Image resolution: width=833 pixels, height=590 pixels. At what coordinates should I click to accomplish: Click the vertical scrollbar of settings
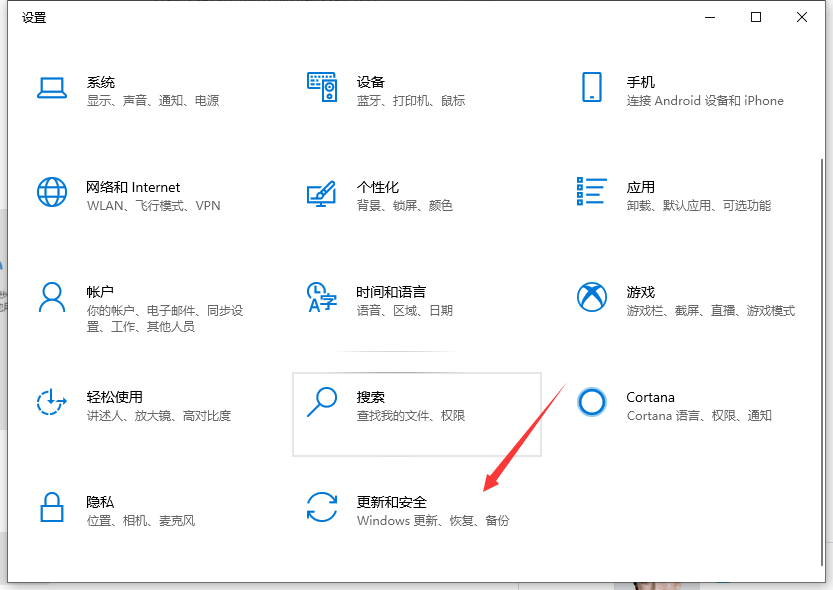tap(823, 360)
